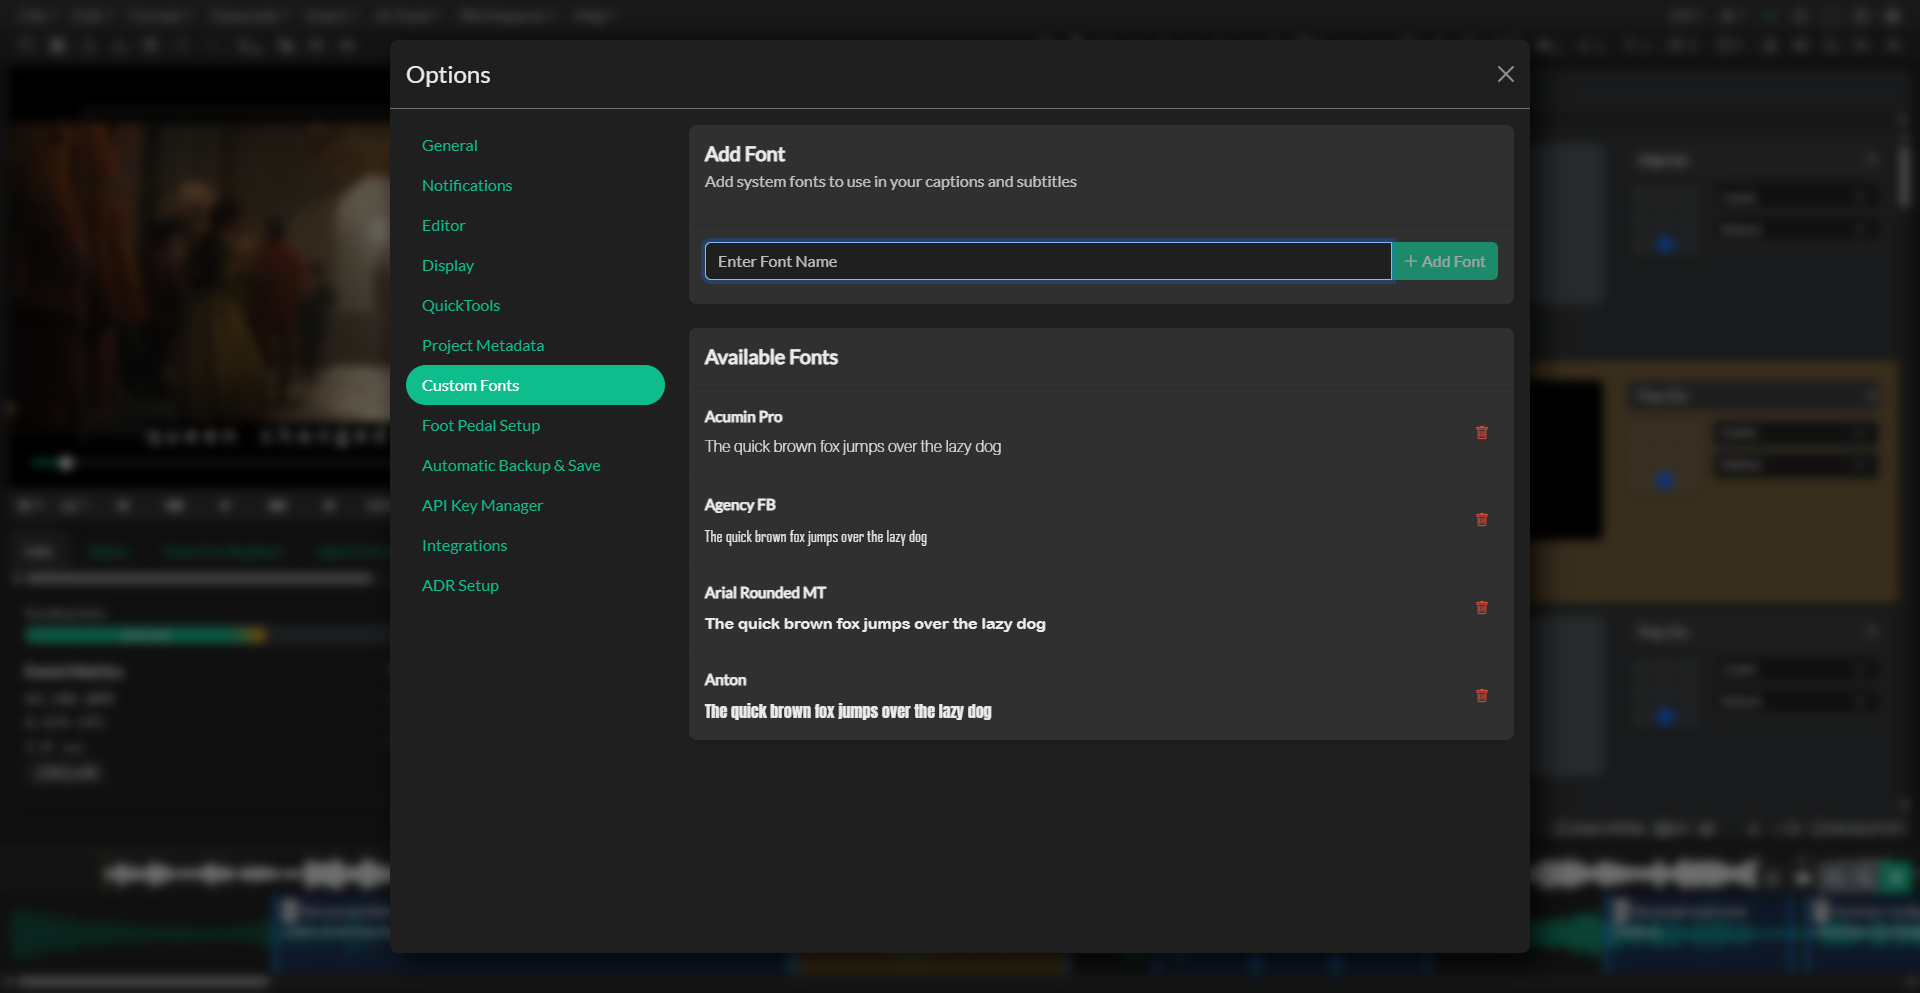Open Project Metadata settings

483,345
